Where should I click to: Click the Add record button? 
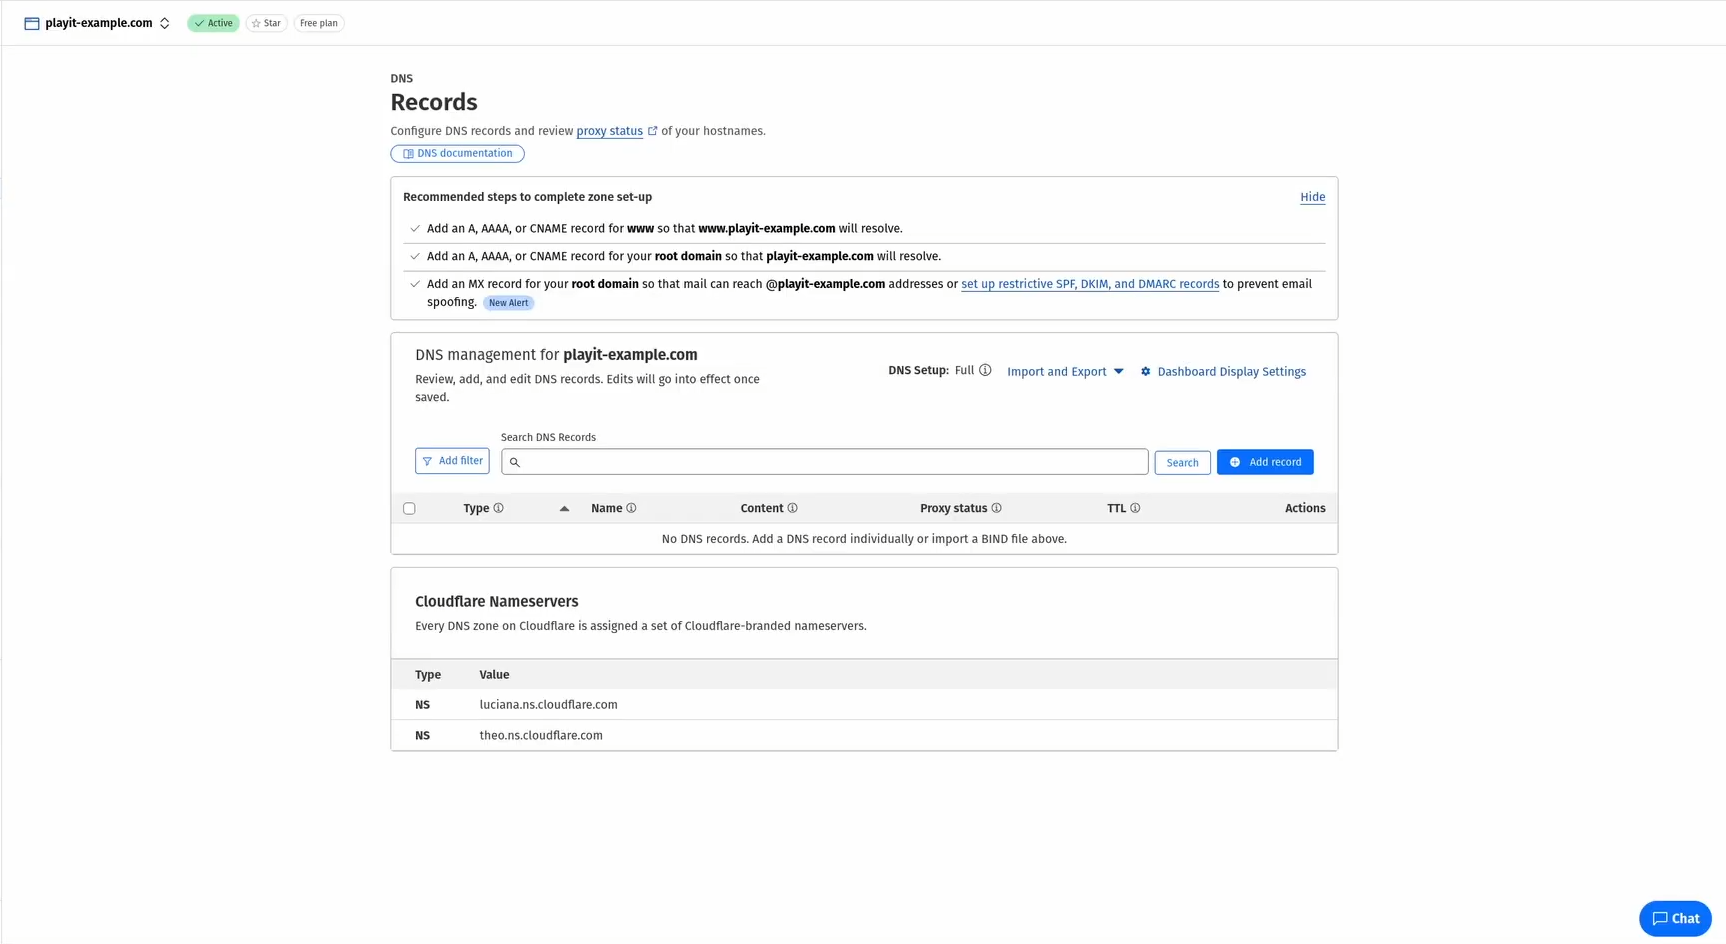(1265, 462)
